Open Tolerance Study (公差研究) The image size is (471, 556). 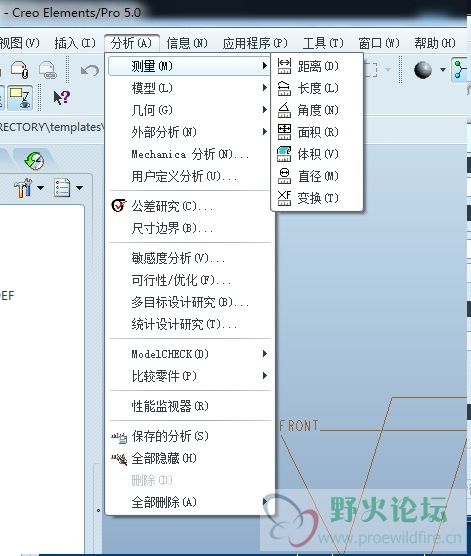[190, 206]
